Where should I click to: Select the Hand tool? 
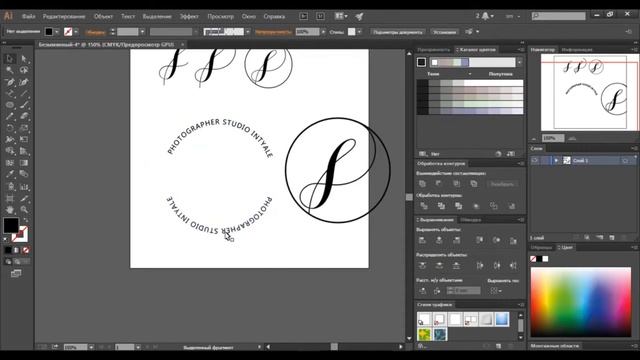tap(10, 210)
